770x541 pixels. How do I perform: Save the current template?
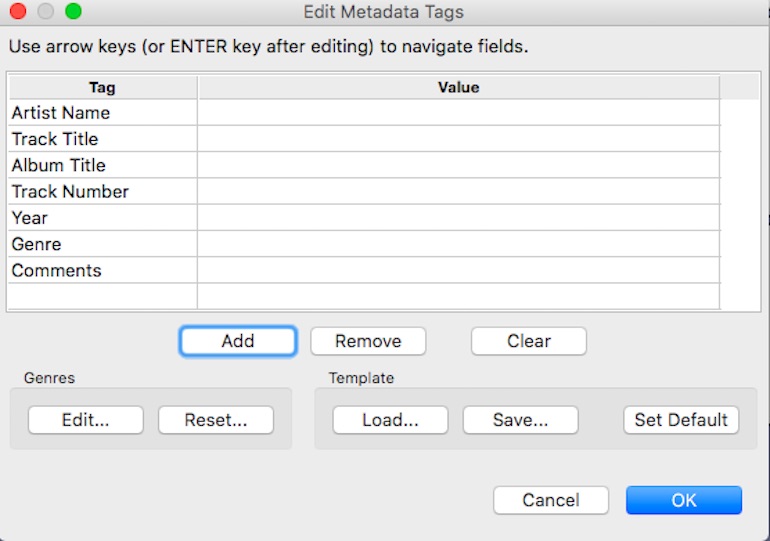520,420
